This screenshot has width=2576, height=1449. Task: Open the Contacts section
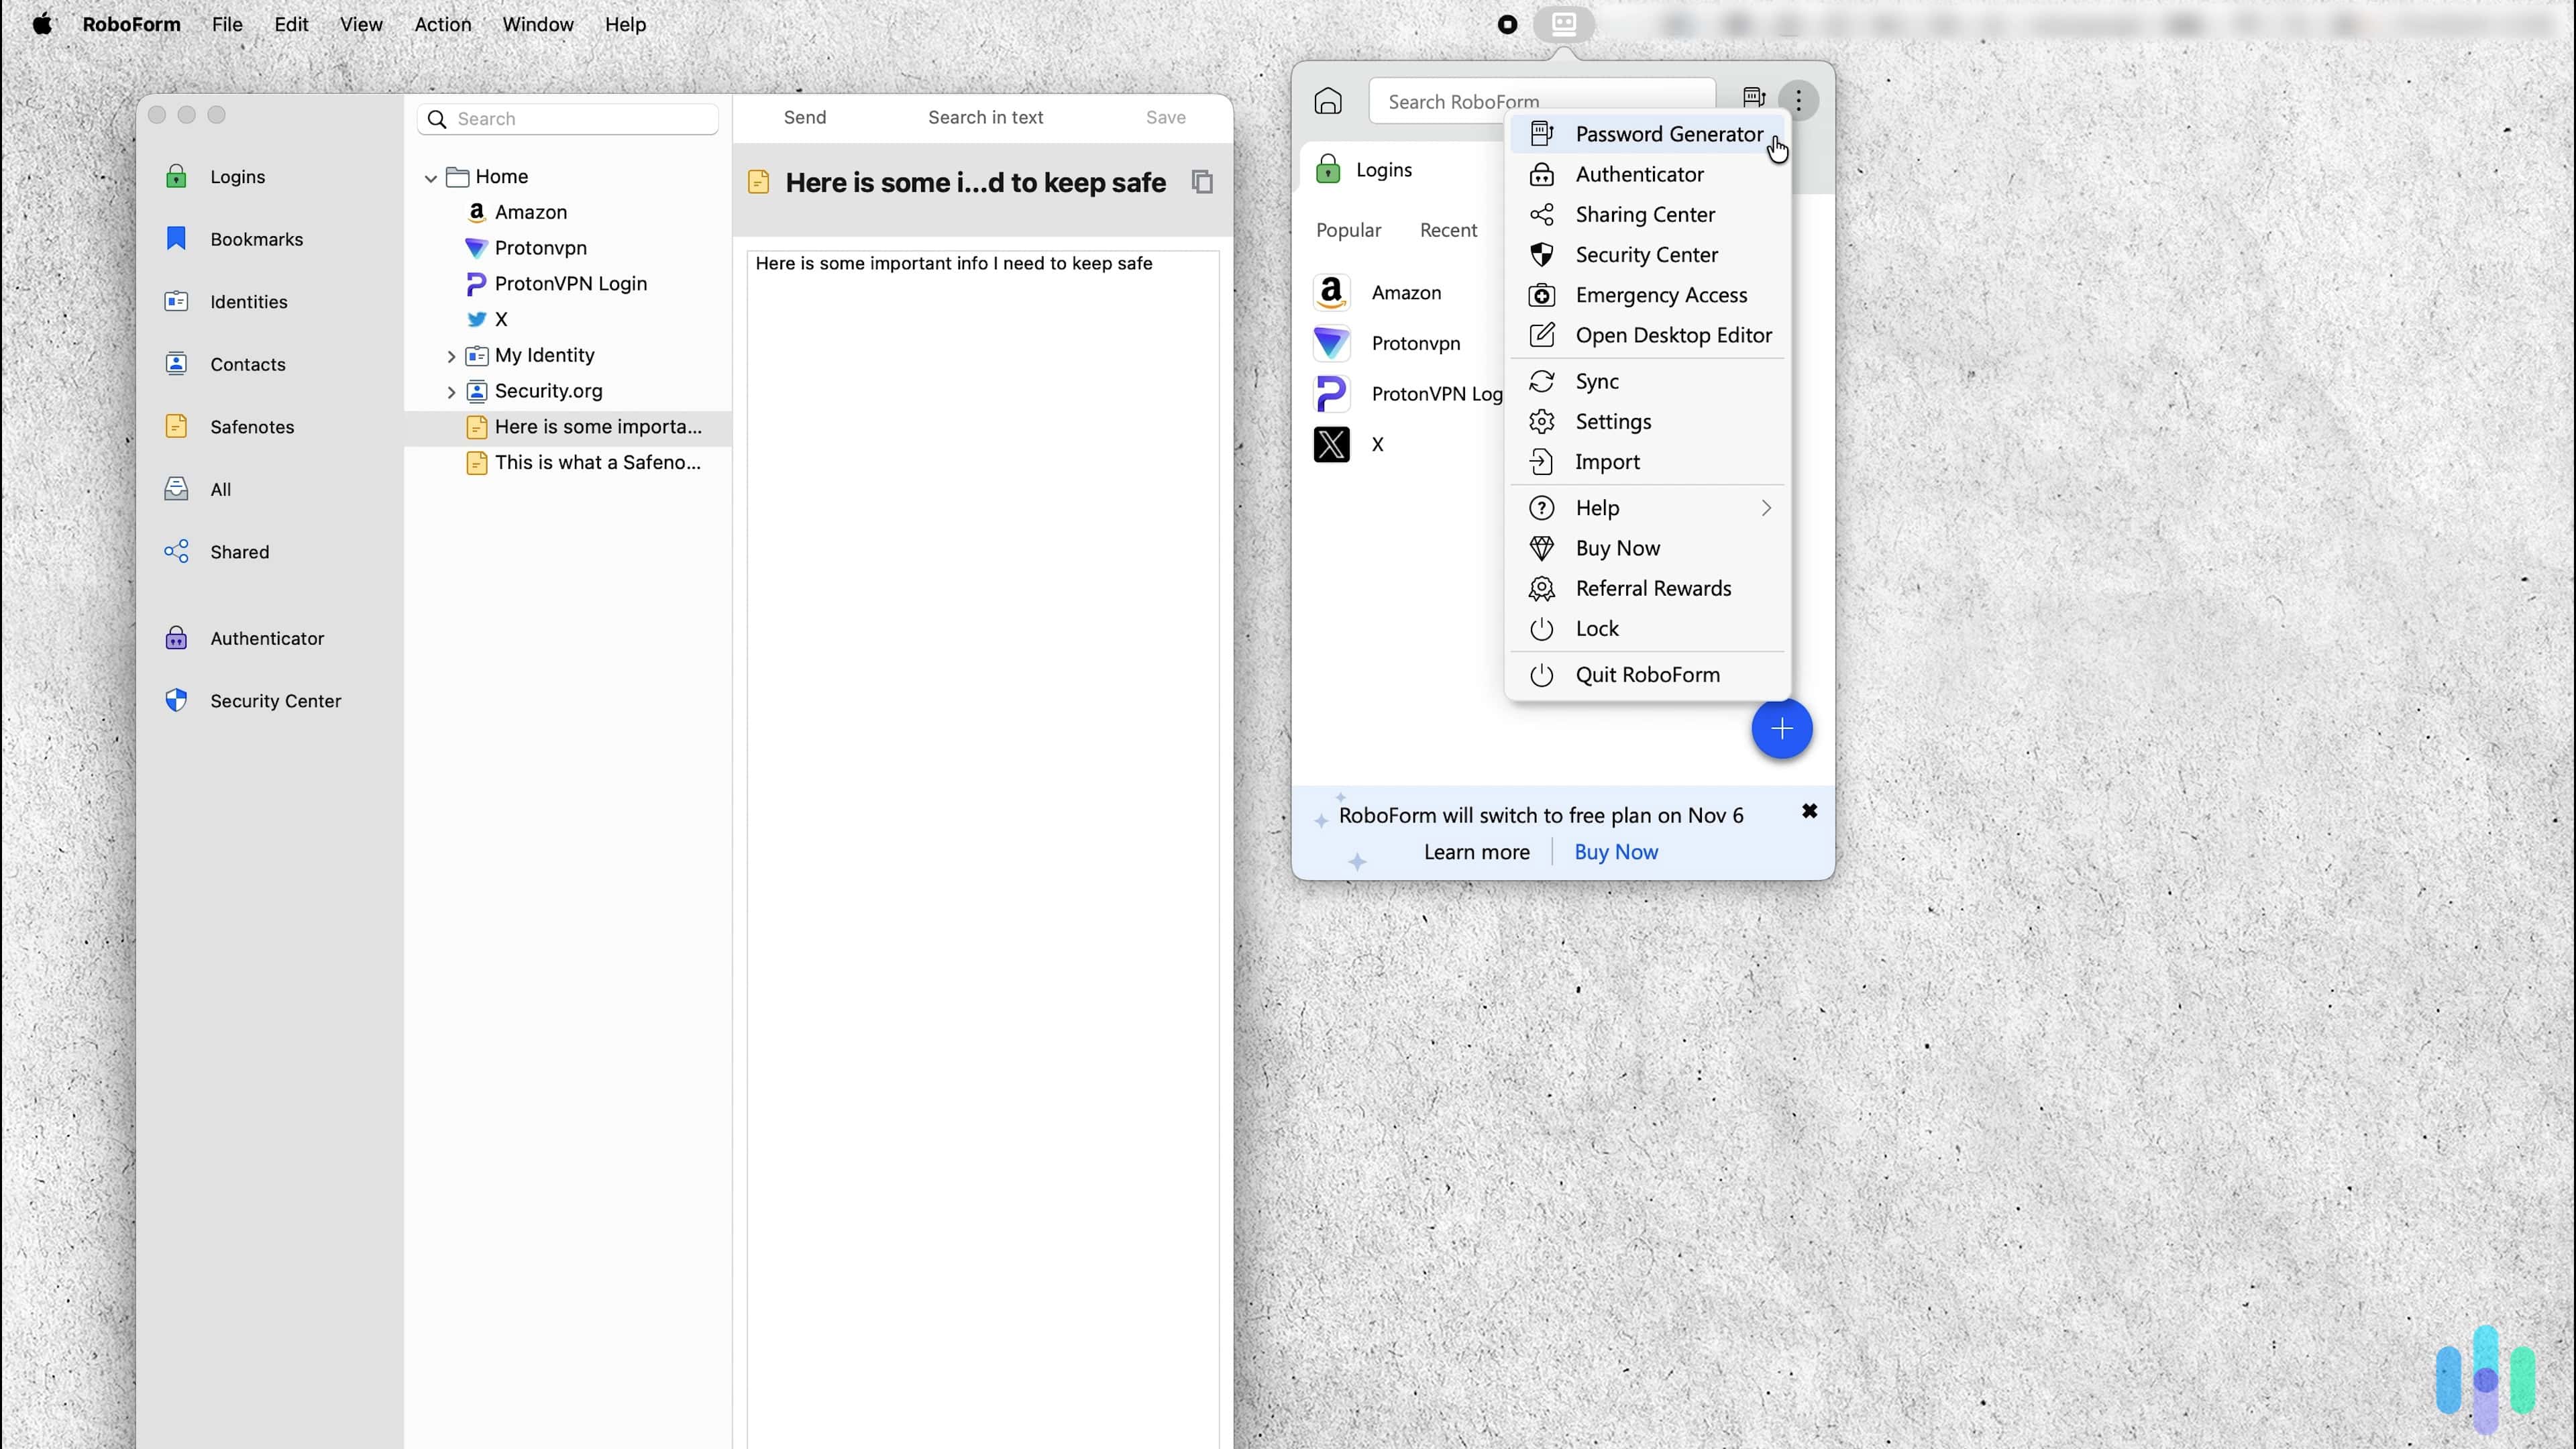[x=247, y=364]
